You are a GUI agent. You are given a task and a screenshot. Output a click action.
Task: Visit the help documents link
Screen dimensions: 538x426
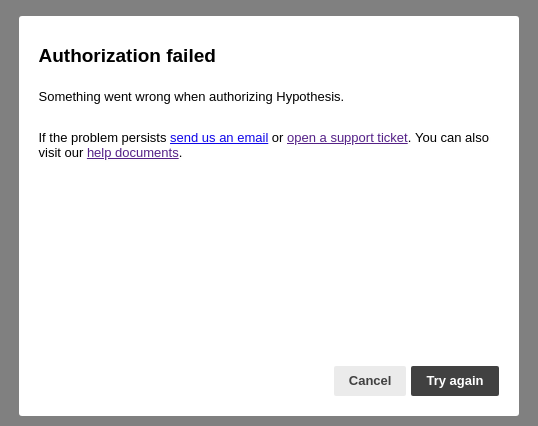133,153
